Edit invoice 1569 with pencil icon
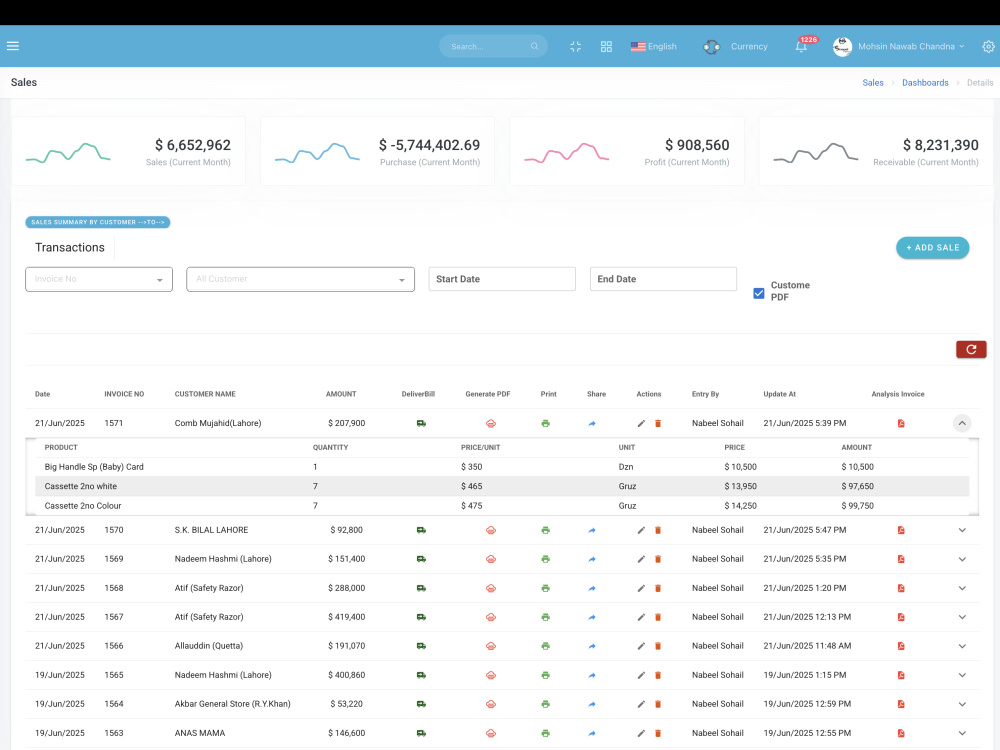This screenshot has width=1000, height=750. click(x=641, y=559)
